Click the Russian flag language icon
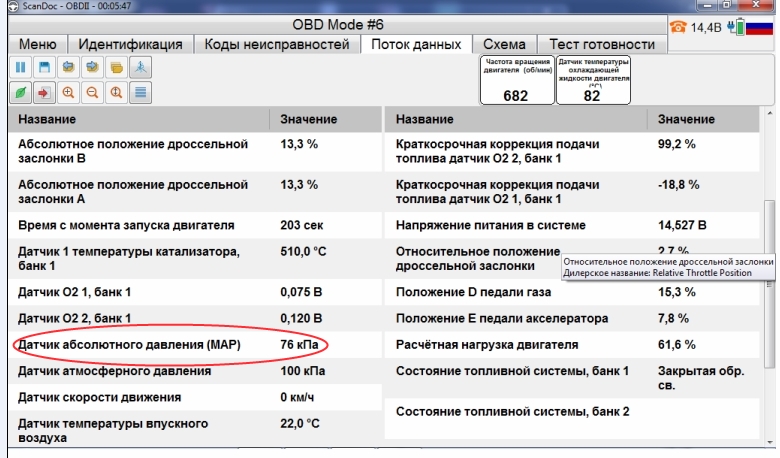780x458 pixels. click(x=759, y=27)
